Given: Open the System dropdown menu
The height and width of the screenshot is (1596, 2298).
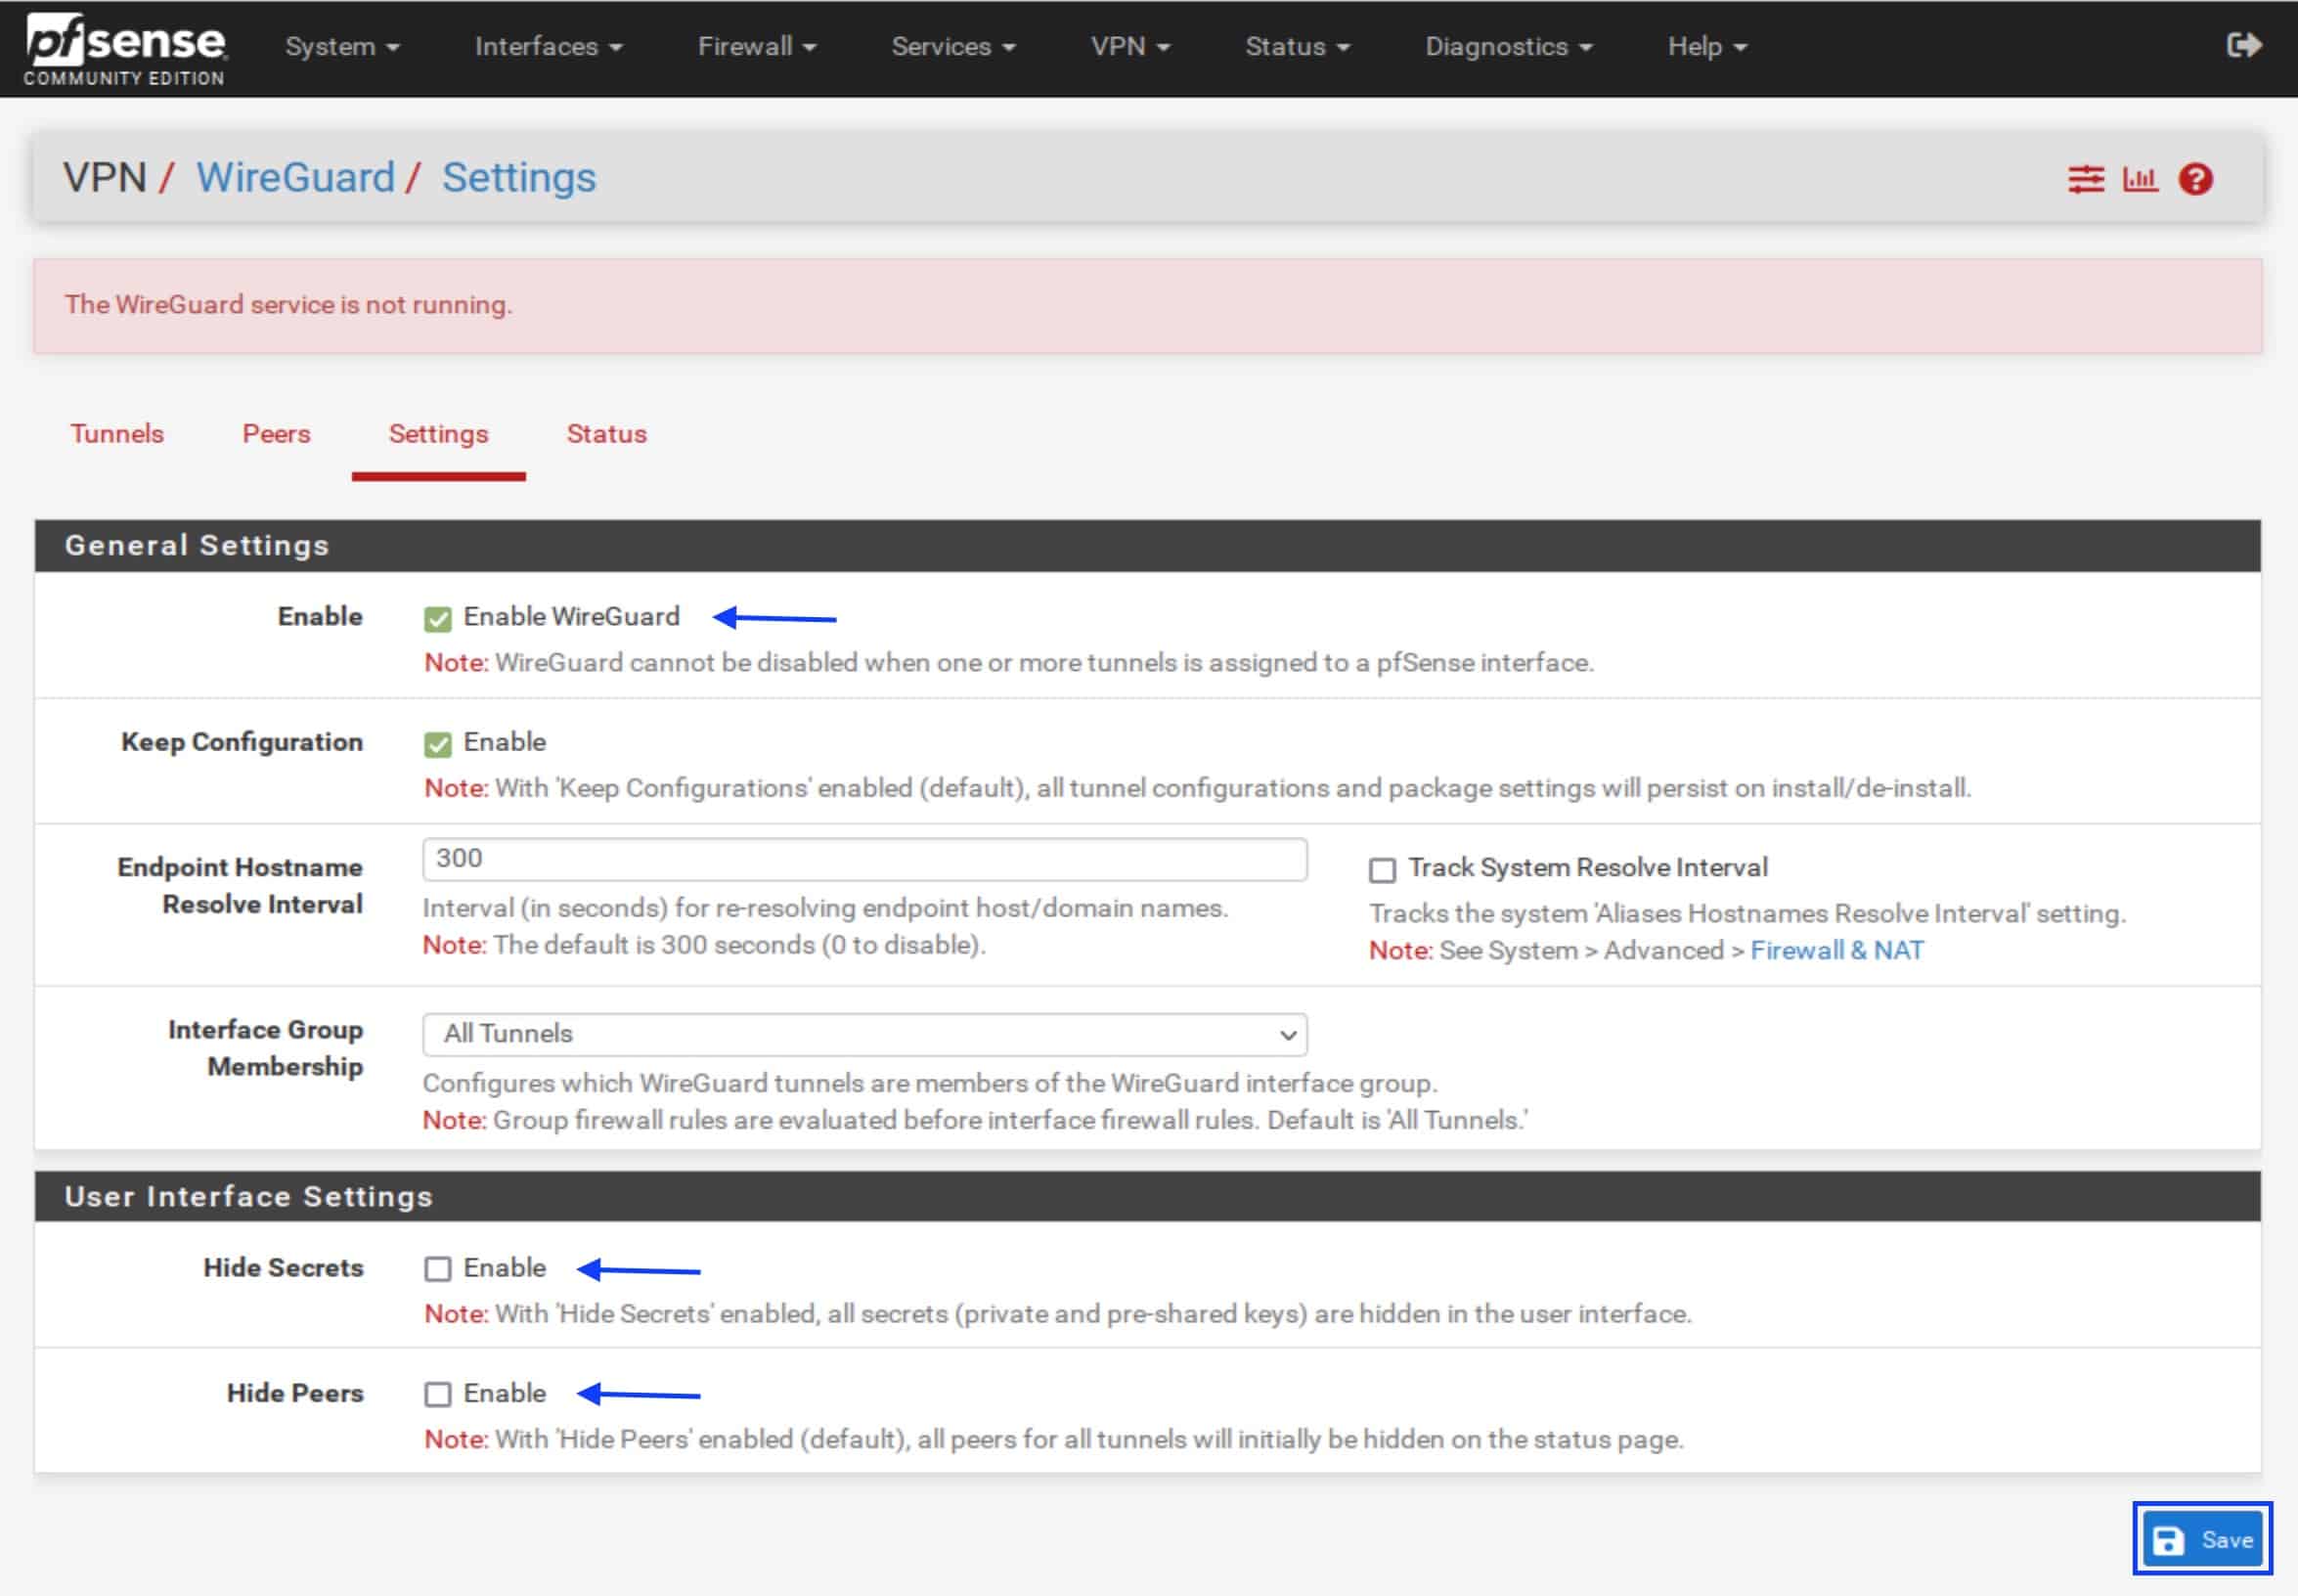Looking at the screenshot, I should [x=342, y=46].
